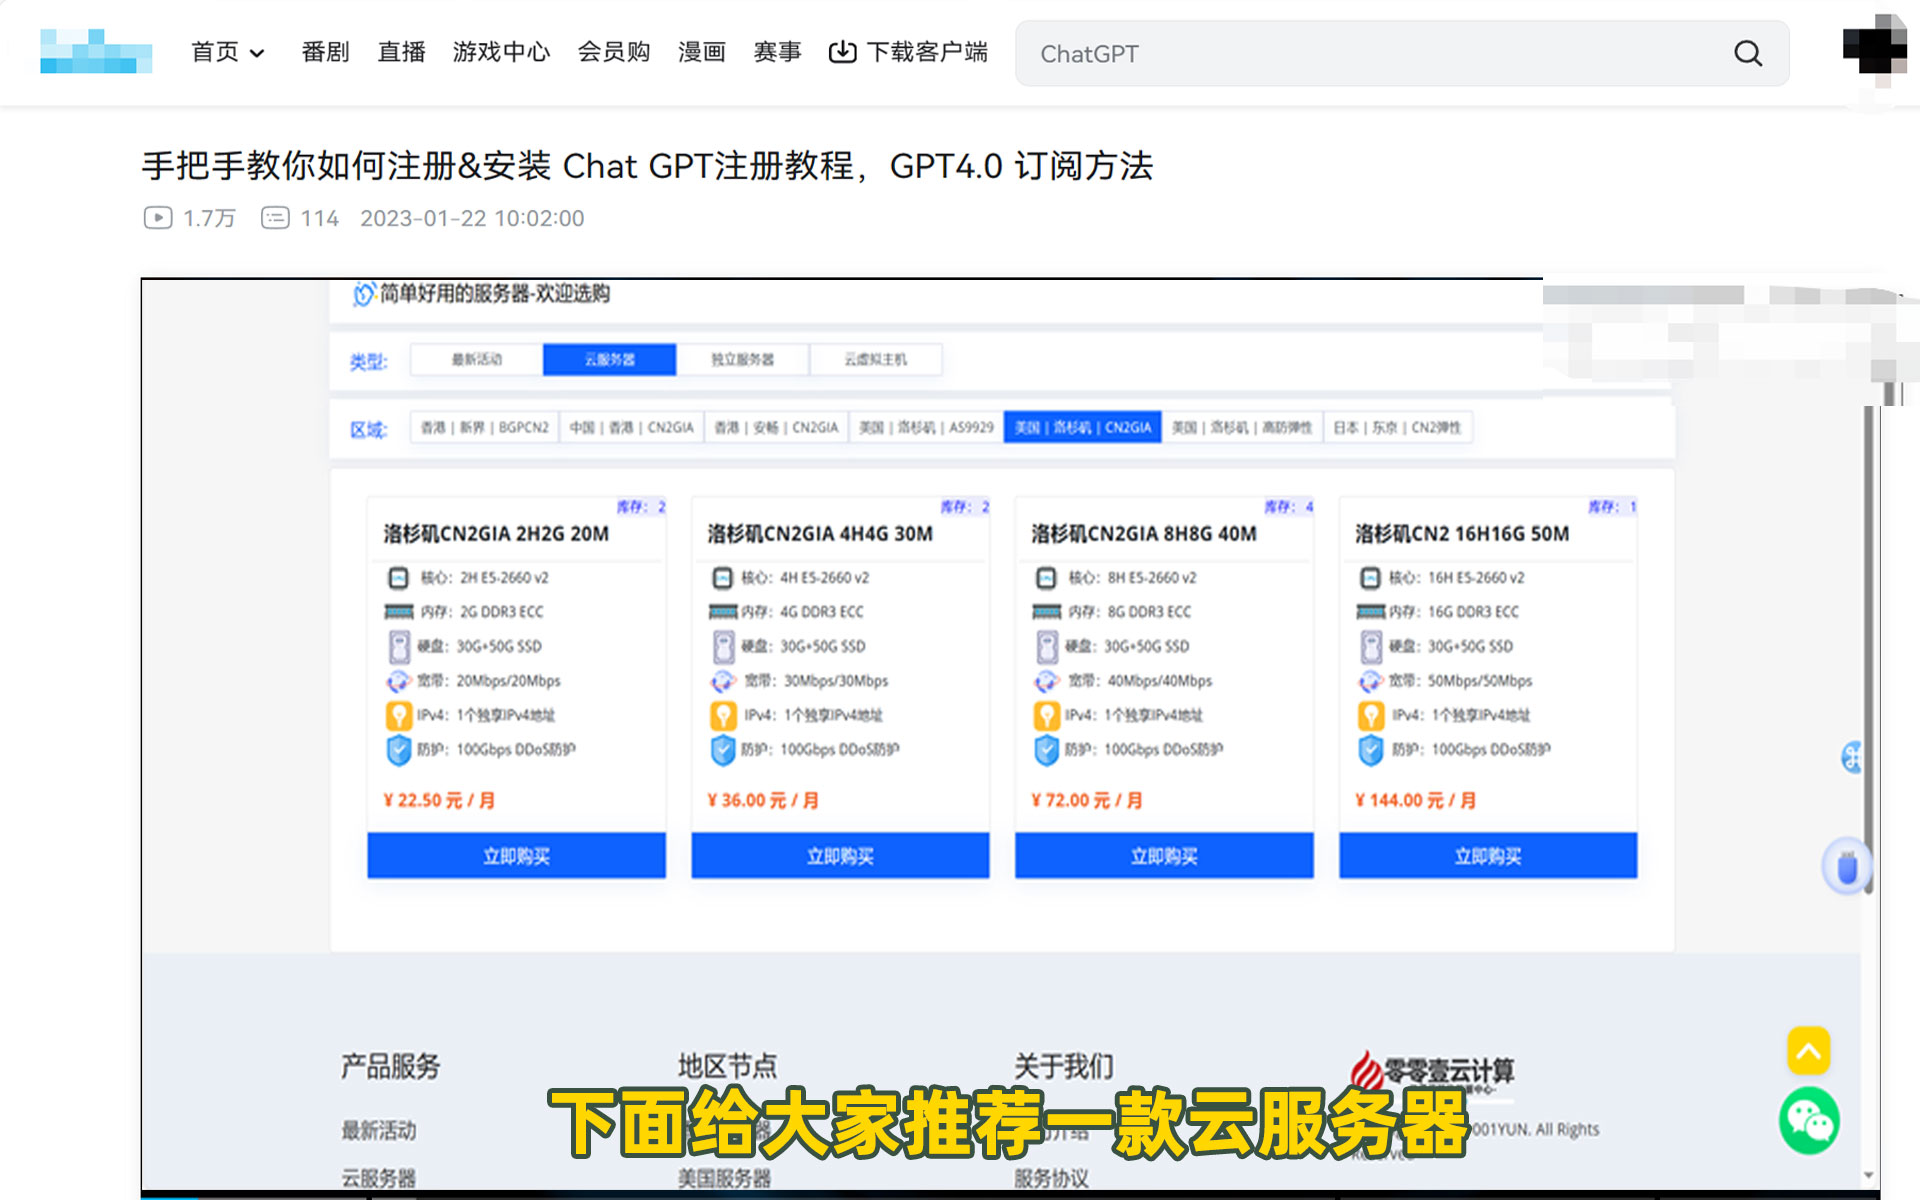Click the CPU core icon in 2H2G 20M card

click(398, 578)
